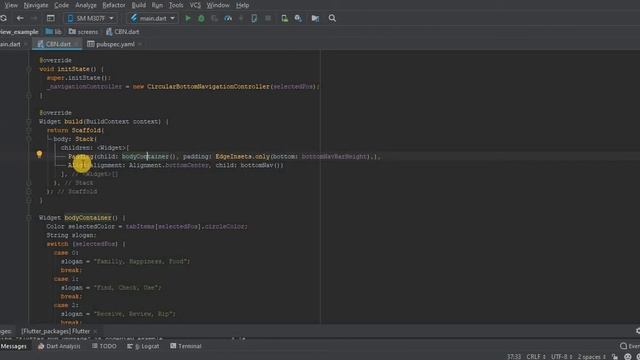Open the Messages tool window
The height and width of the screenshot is (360, 640).
click(13, 346)
